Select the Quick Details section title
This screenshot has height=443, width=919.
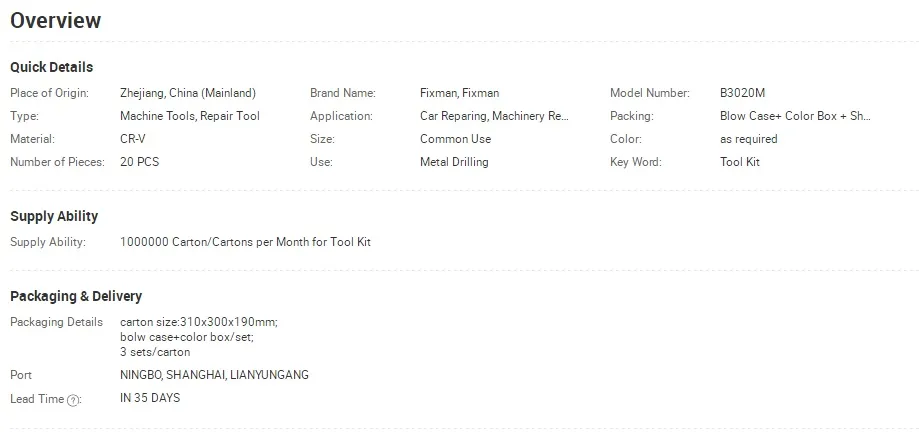point(52,67)
